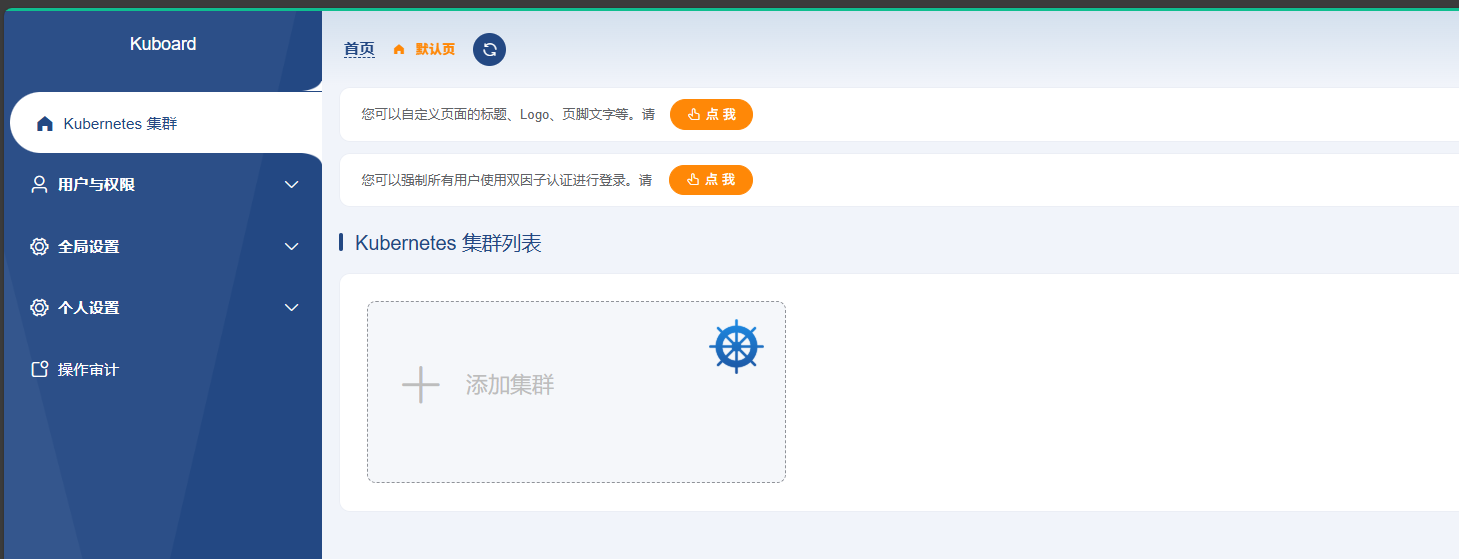Viewport: 1459px width, 559px height.
Task: Click the gear icon next to 个人设置
Action: point(40,308)
